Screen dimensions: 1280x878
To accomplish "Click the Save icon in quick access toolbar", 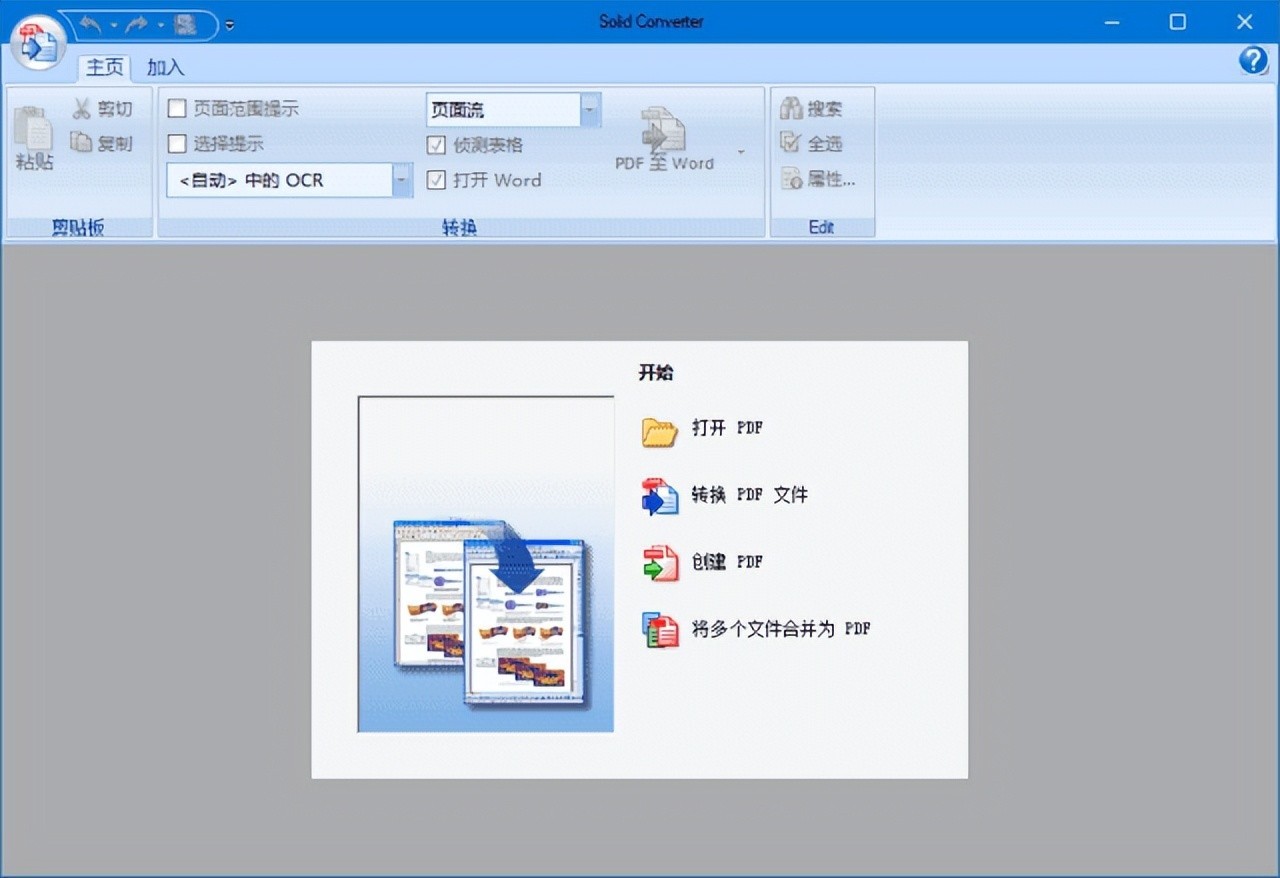I will [x=185, y=25].
